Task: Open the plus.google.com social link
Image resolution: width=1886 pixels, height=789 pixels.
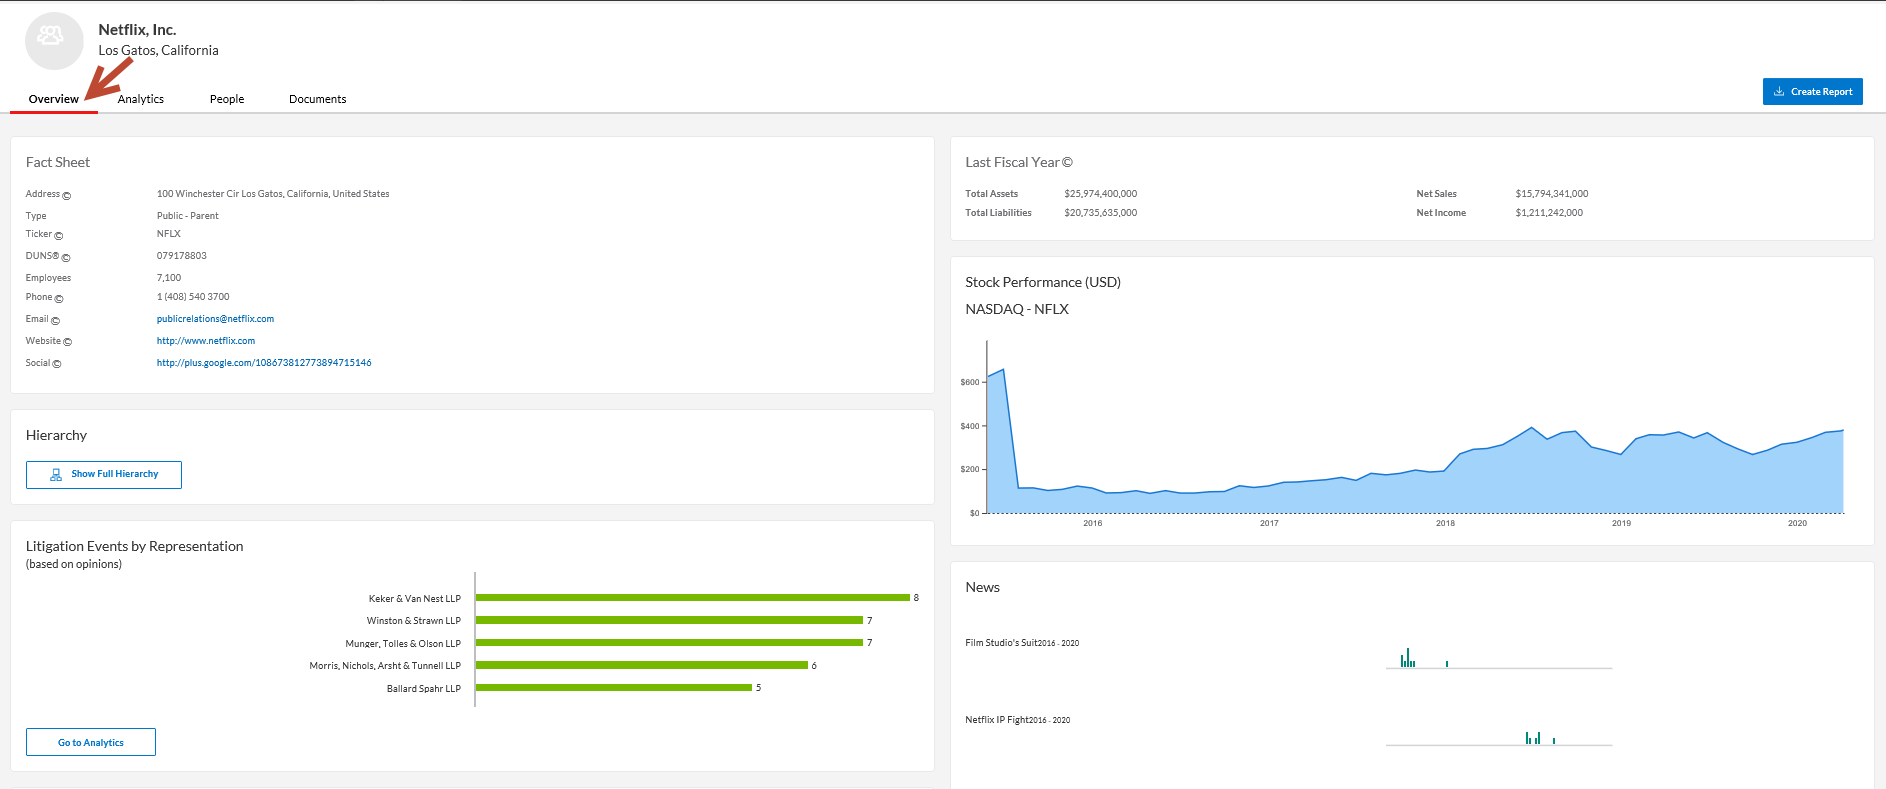Action: click(x=264, y=363)
